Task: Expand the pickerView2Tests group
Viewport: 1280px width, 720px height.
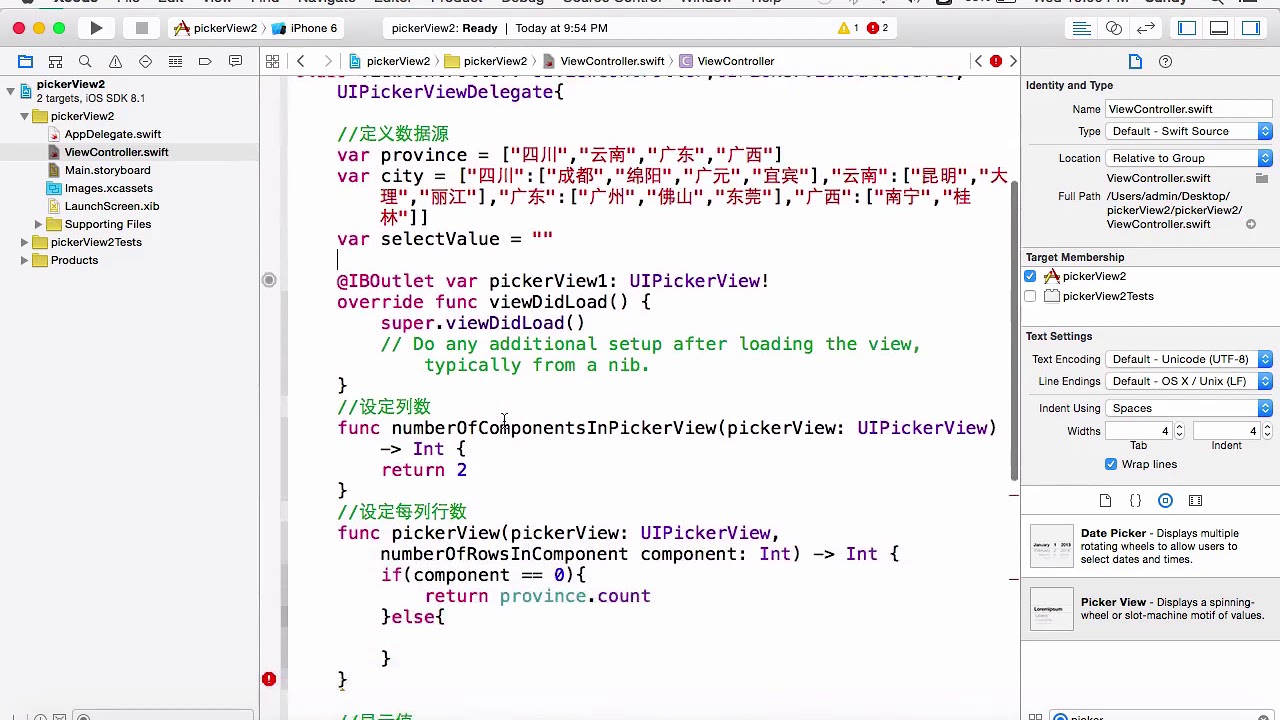Action: coord(24,242)
